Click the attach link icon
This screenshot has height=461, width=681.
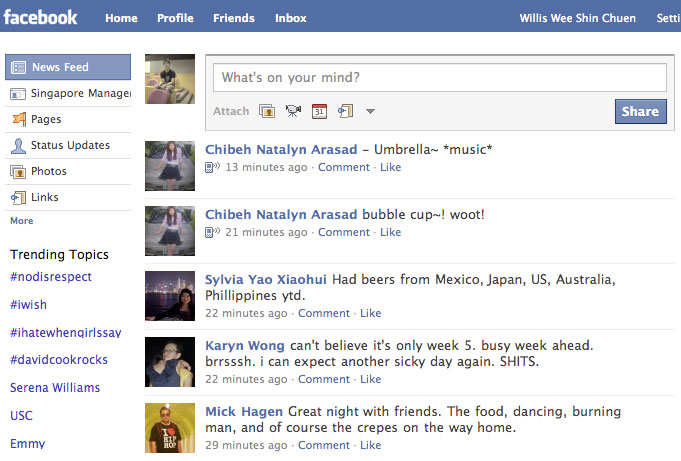tap(345, 112)
